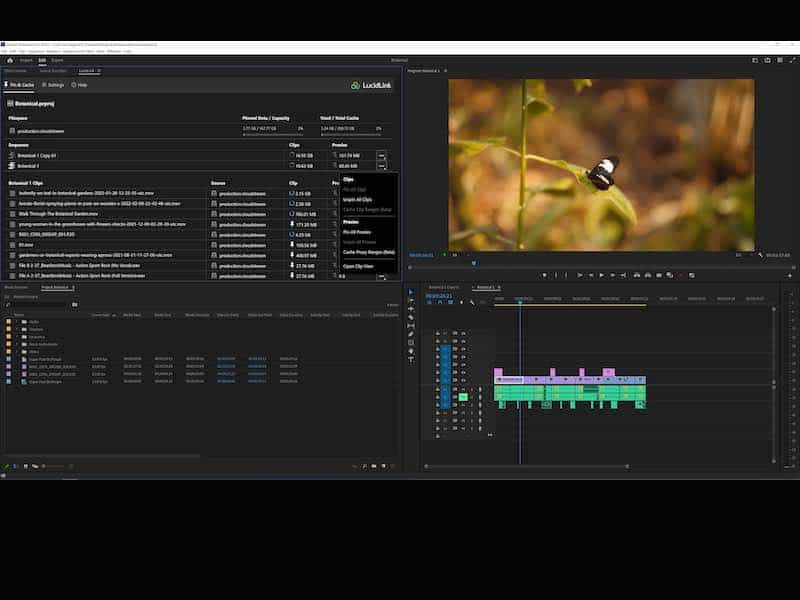Select the Type tool
Image resolution: width=800 pixels, height=600 pixels.
point(410,359)
